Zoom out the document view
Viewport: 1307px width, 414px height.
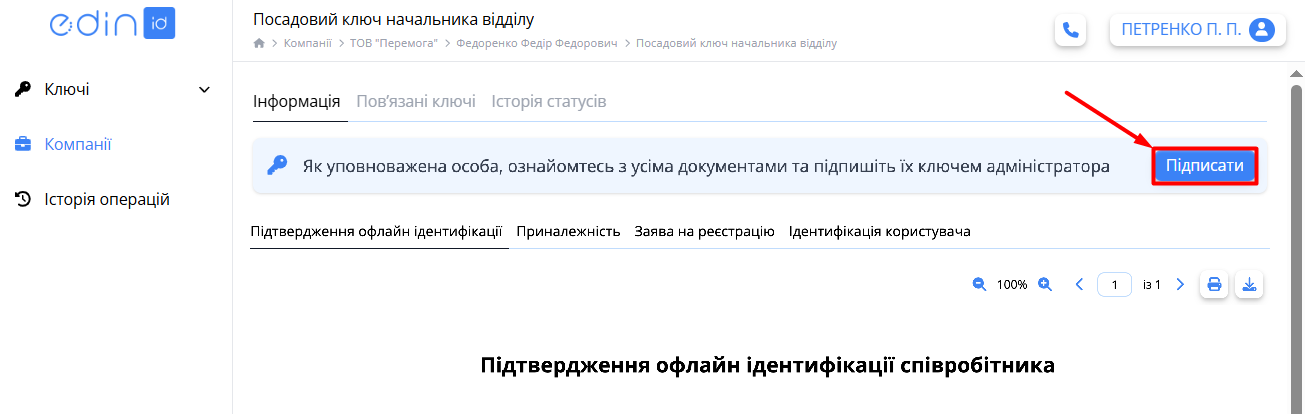(x=979, y=284)
